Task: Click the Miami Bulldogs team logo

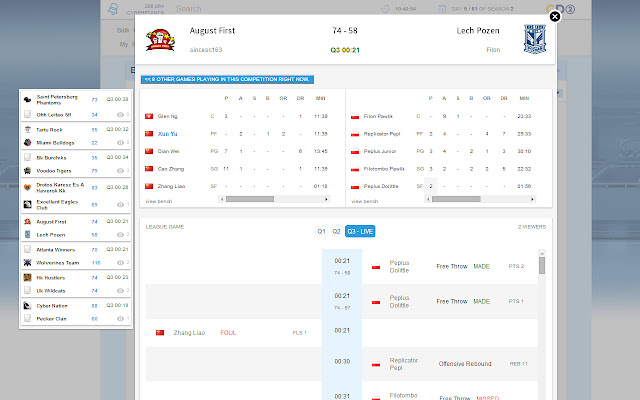Action: [27, 142]
